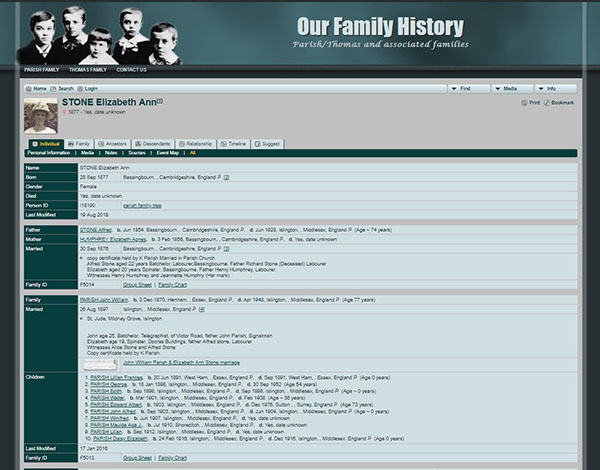Show the Personal Information section

pos(49,153)
